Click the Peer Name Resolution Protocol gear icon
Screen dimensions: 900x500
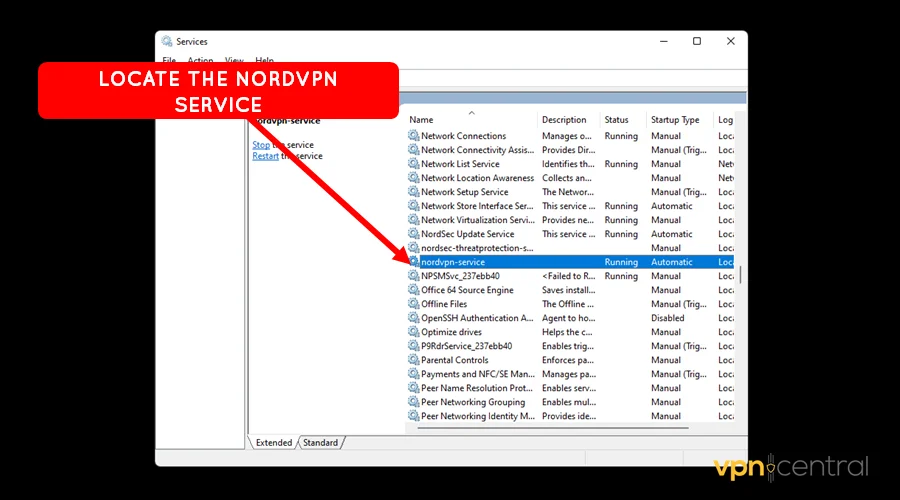pyautogui.click(x=413, y=387)
